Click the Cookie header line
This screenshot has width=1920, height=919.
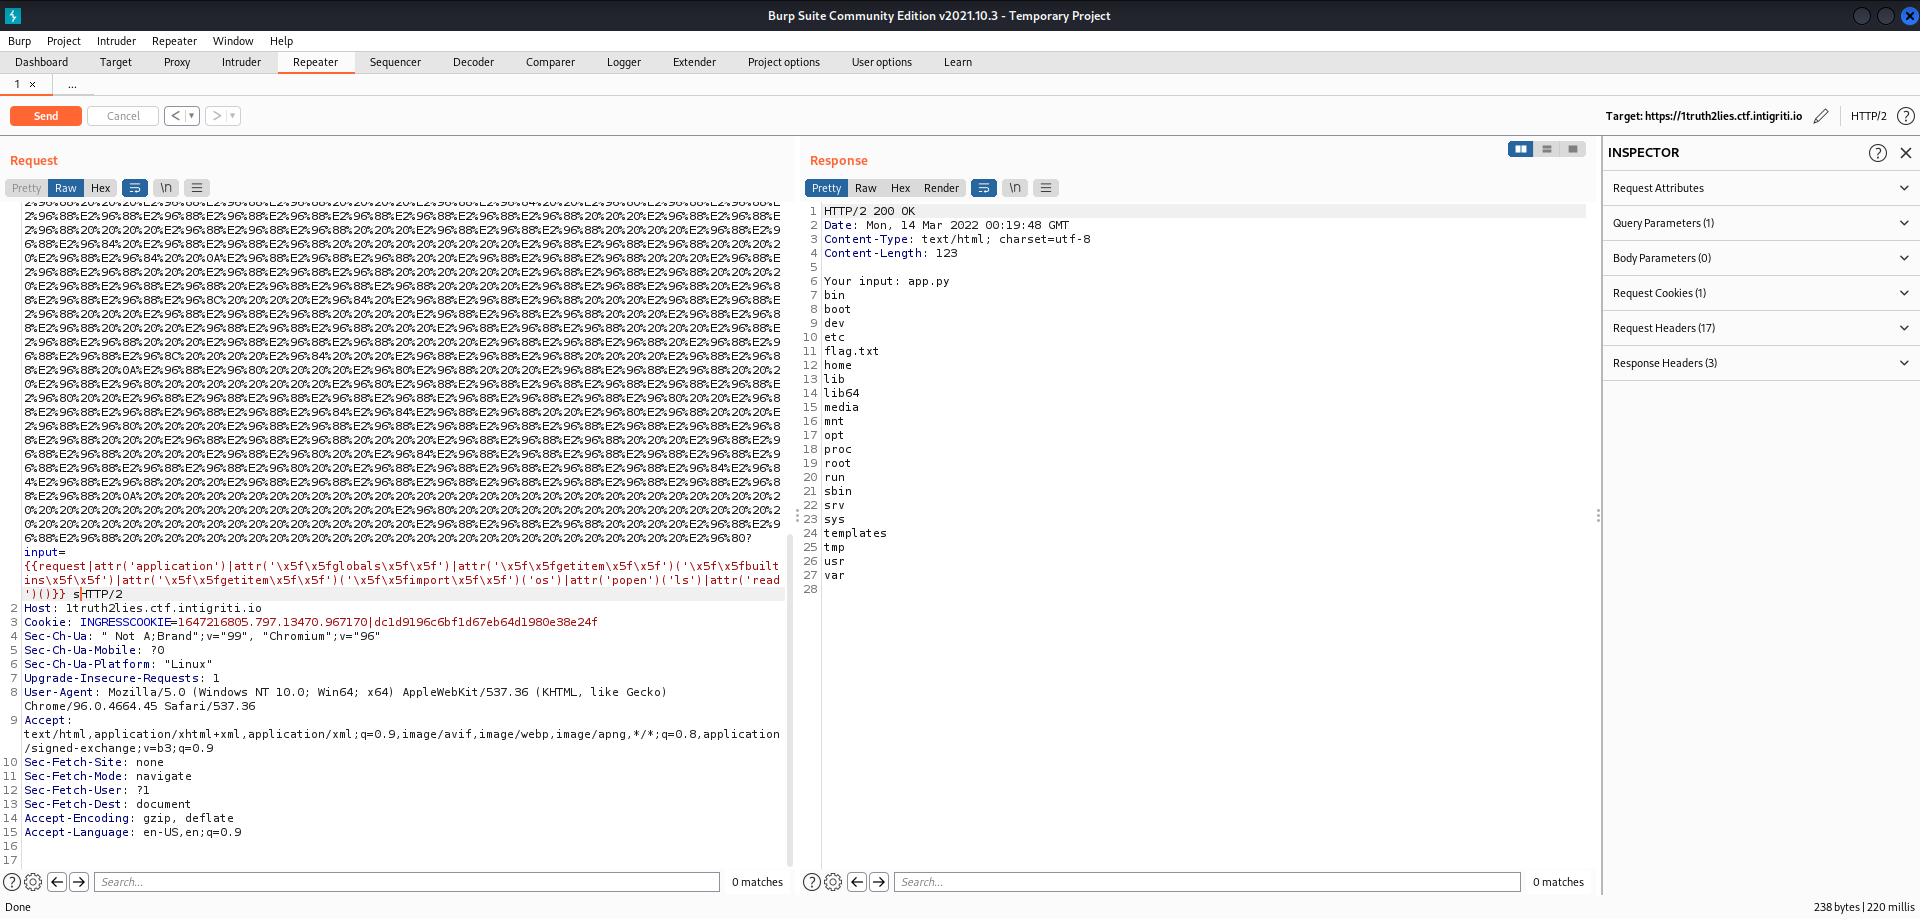[x=311, y=622]
